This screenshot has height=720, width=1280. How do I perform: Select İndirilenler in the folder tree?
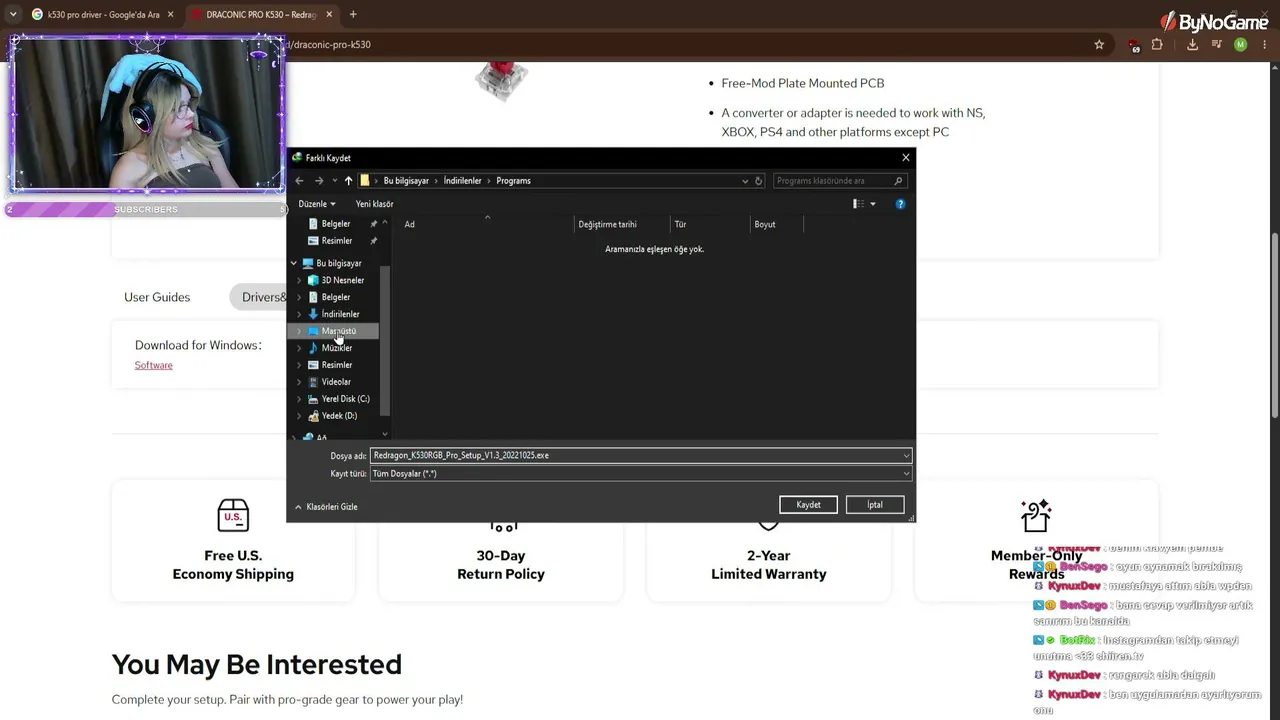click(x=340, y=314)
